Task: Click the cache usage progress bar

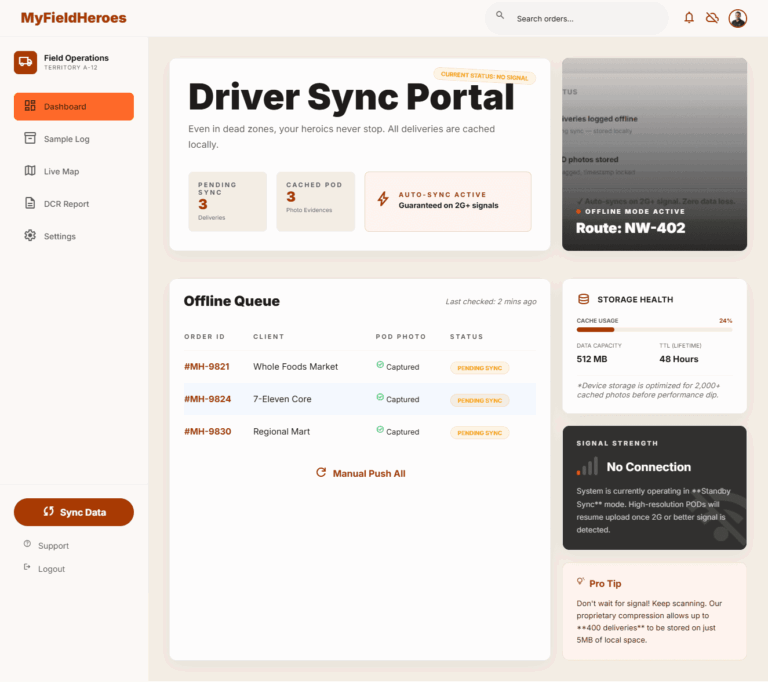Action: pyautogui.click(x=654, y=330)
